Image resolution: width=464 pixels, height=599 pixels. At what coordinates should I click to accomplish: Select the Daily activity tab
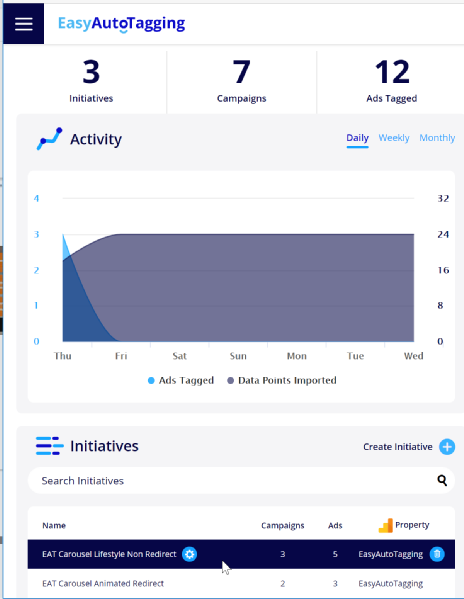357,138
